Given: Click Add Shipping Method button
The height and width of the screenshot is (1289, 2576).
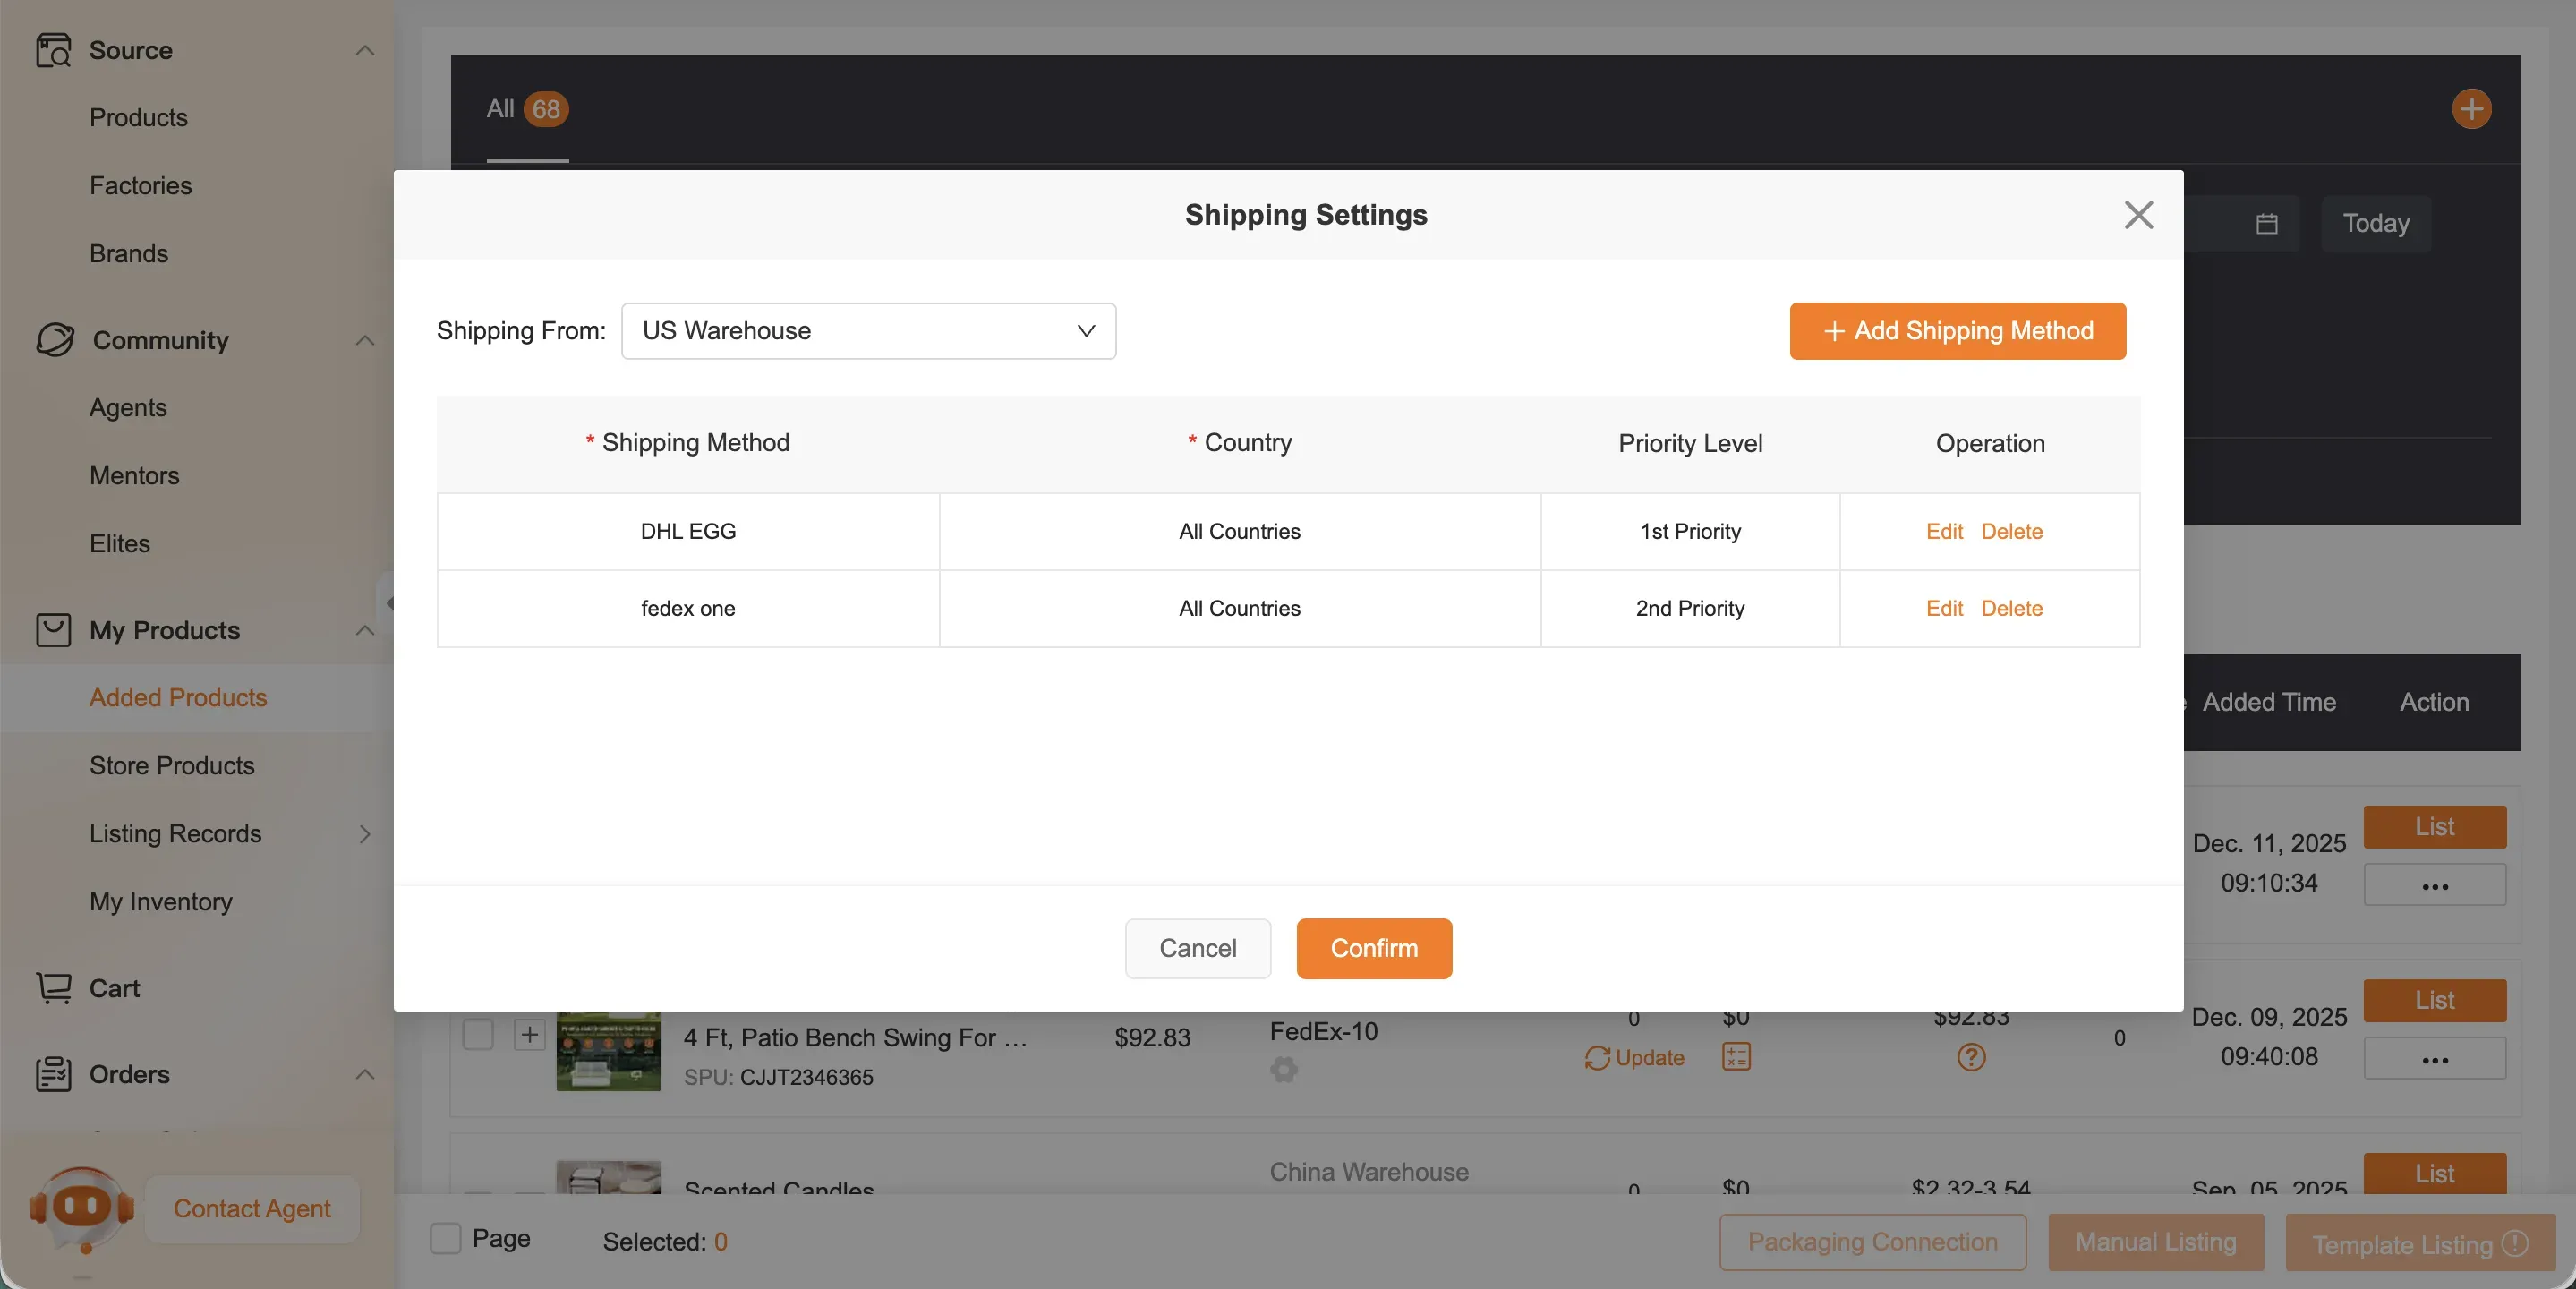Looking at the screenshot, I should point(1957,331).
